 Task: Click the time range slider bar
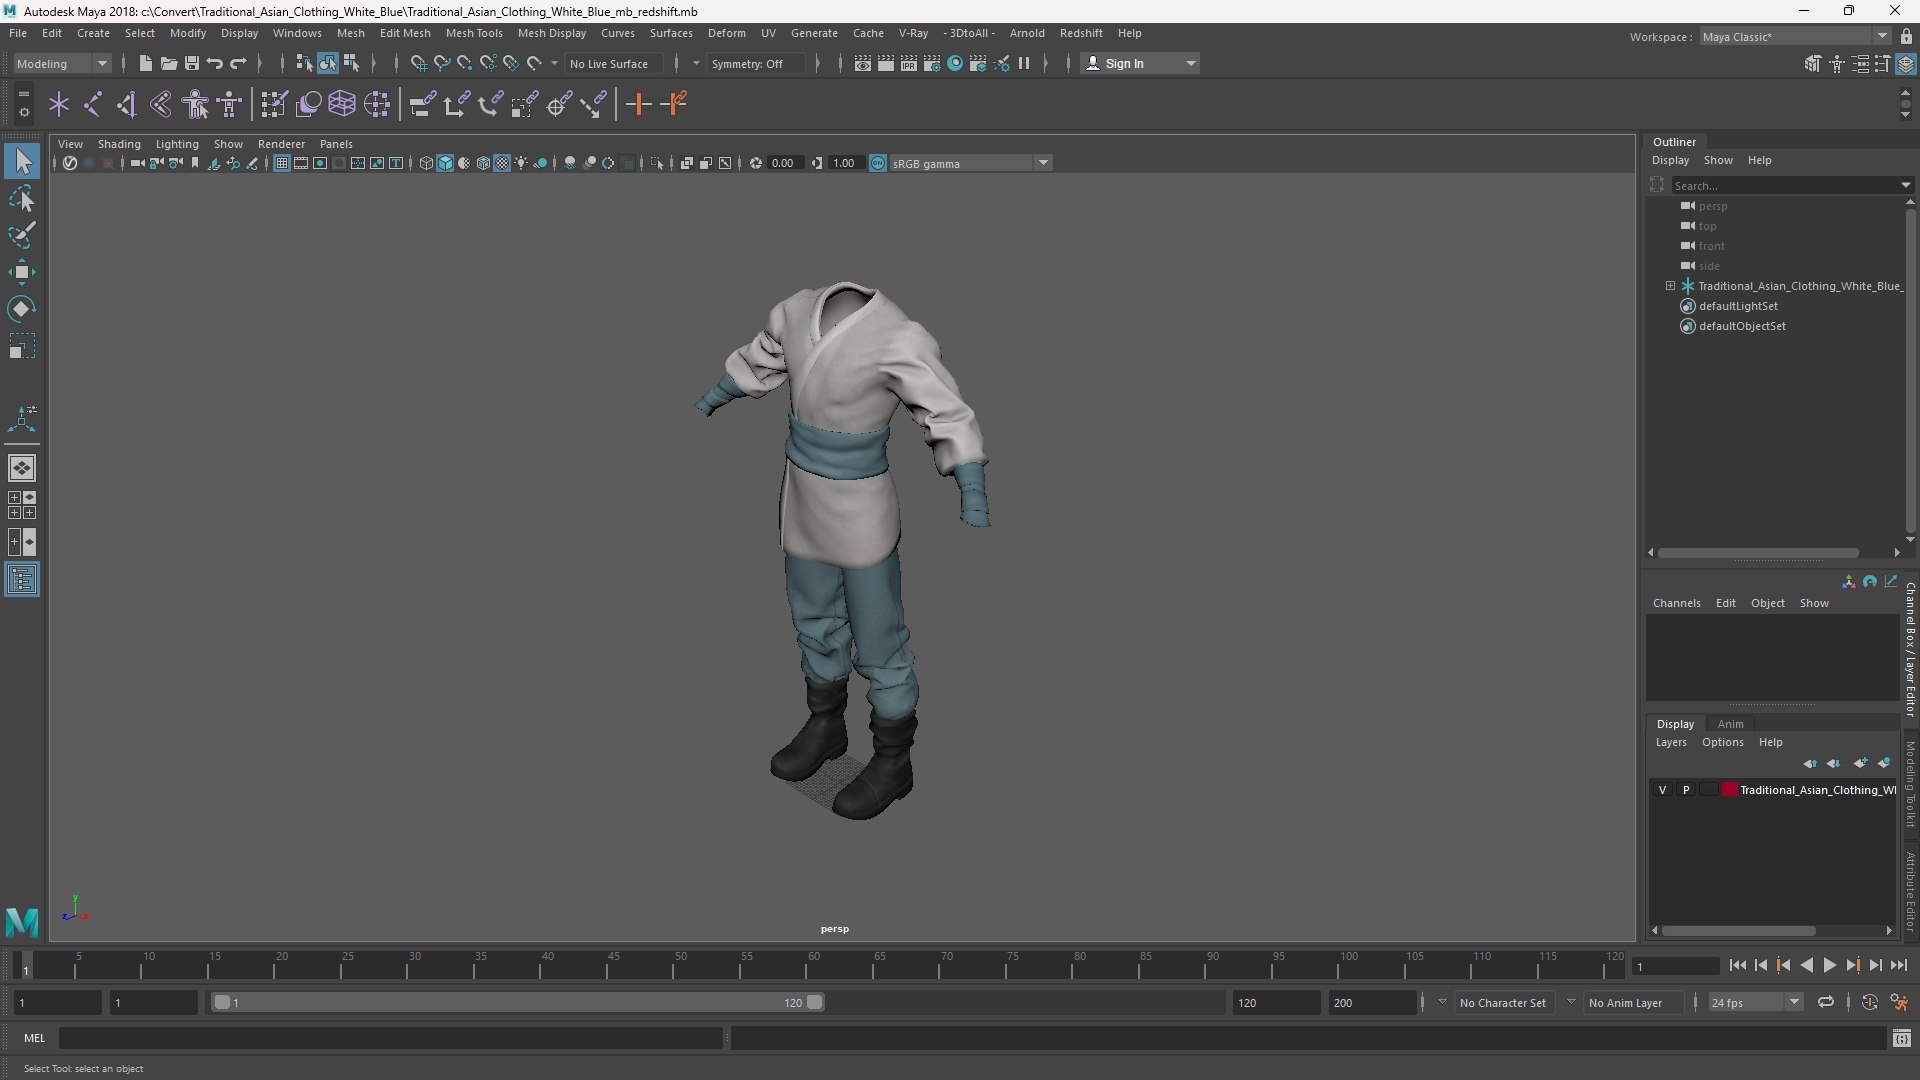click(517, 1002)
